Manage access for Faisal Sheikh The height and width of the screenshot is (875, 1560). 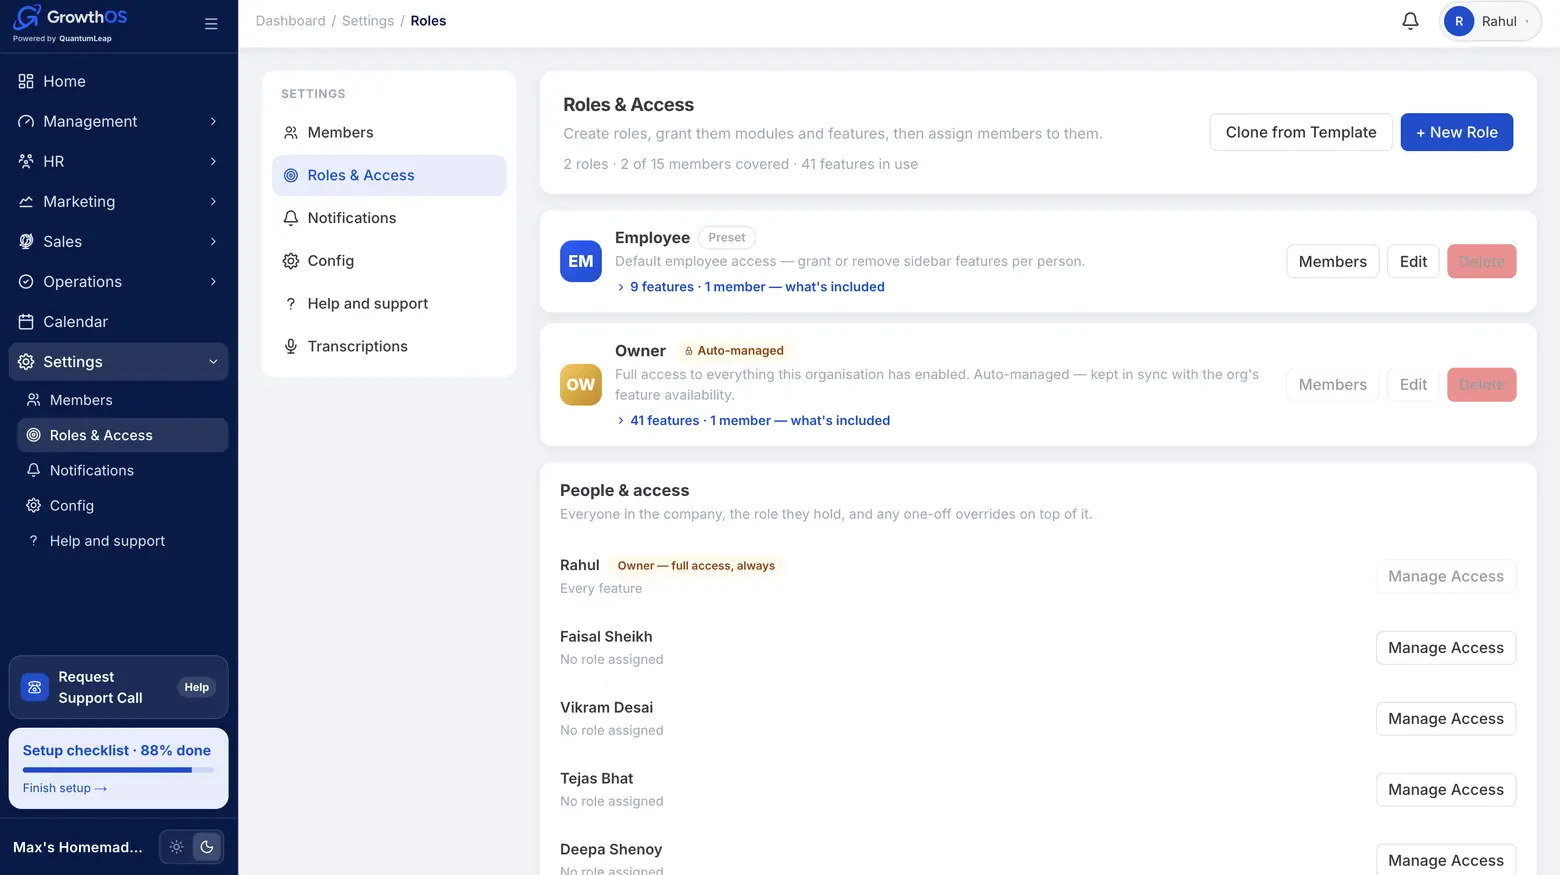1446,648
